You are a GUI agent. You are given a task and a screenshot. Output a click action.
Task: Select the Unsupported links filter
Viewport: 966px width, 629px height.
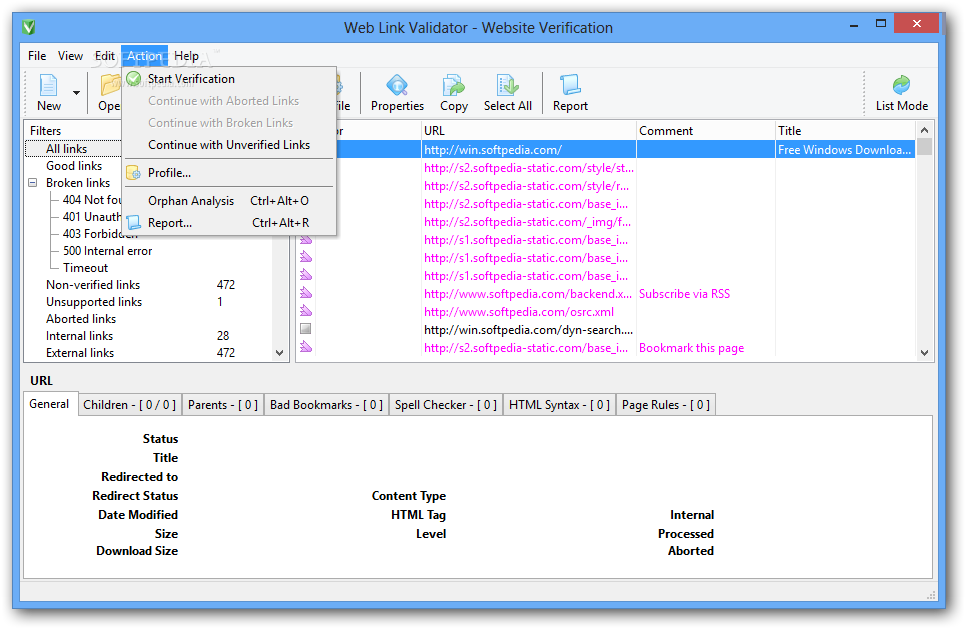pyautogui.click(x=94, y=302)
